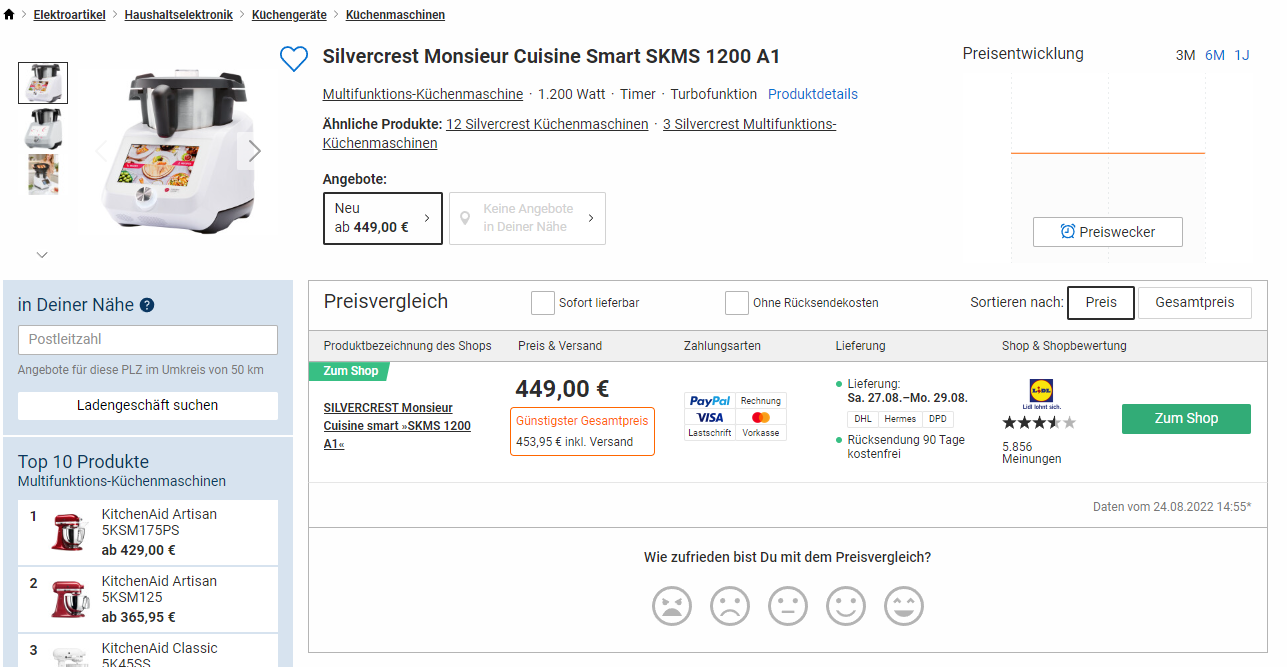Switch price history to 1J
The image size is (1287, 667).
pos(1242,55)
